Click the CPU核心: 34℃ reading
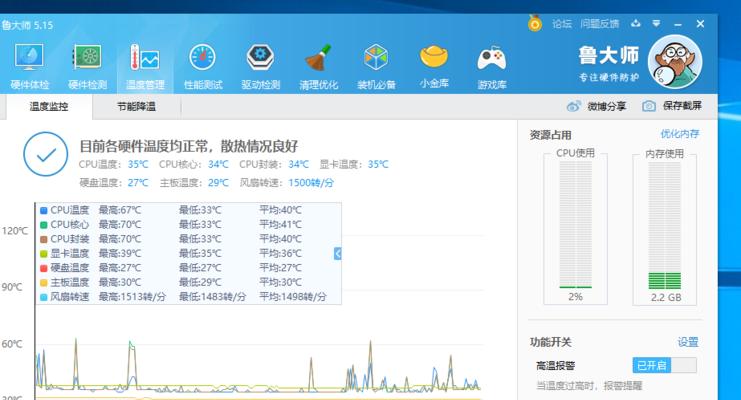Screen dimensions: 741x400 [194, 165]
